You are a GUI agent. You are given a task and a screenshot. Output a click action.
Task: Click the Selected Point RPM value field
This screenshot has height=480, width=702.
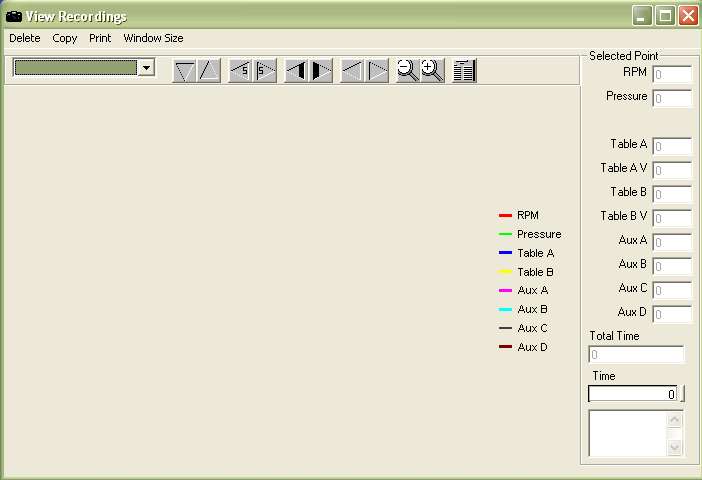coord(672,74)
